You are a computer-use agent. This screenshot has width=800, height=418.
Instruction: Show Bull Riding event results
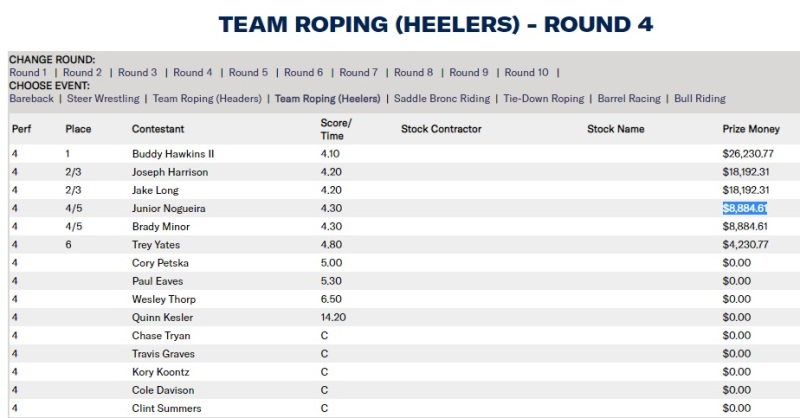coord(700,99)
